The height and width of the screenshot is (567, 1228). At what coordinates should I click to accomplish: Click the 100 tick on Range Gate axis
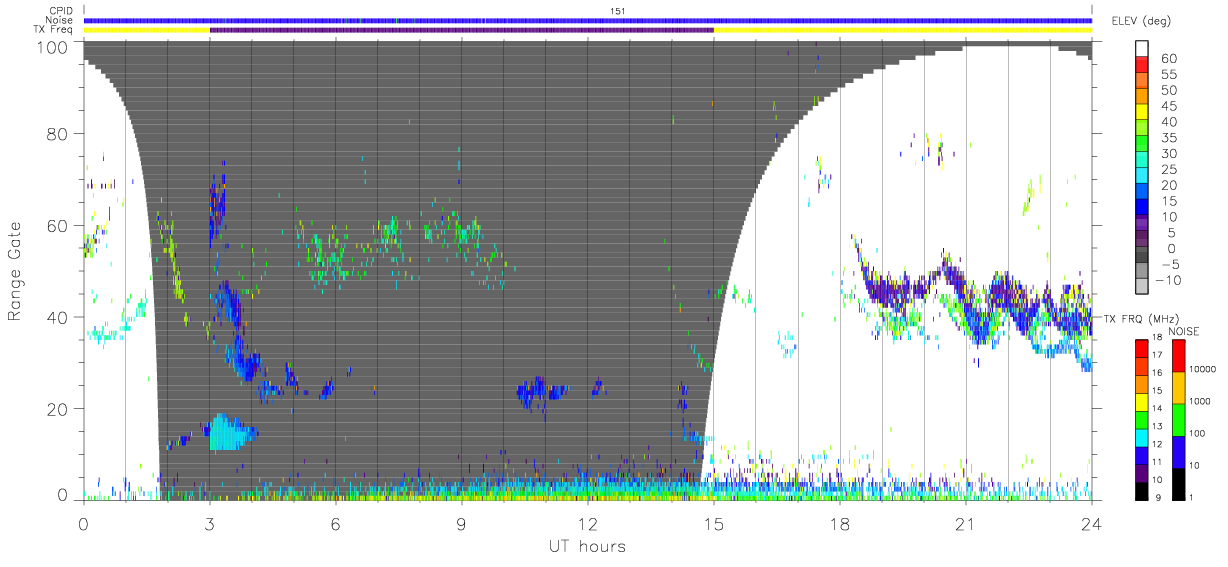[54, 47]
